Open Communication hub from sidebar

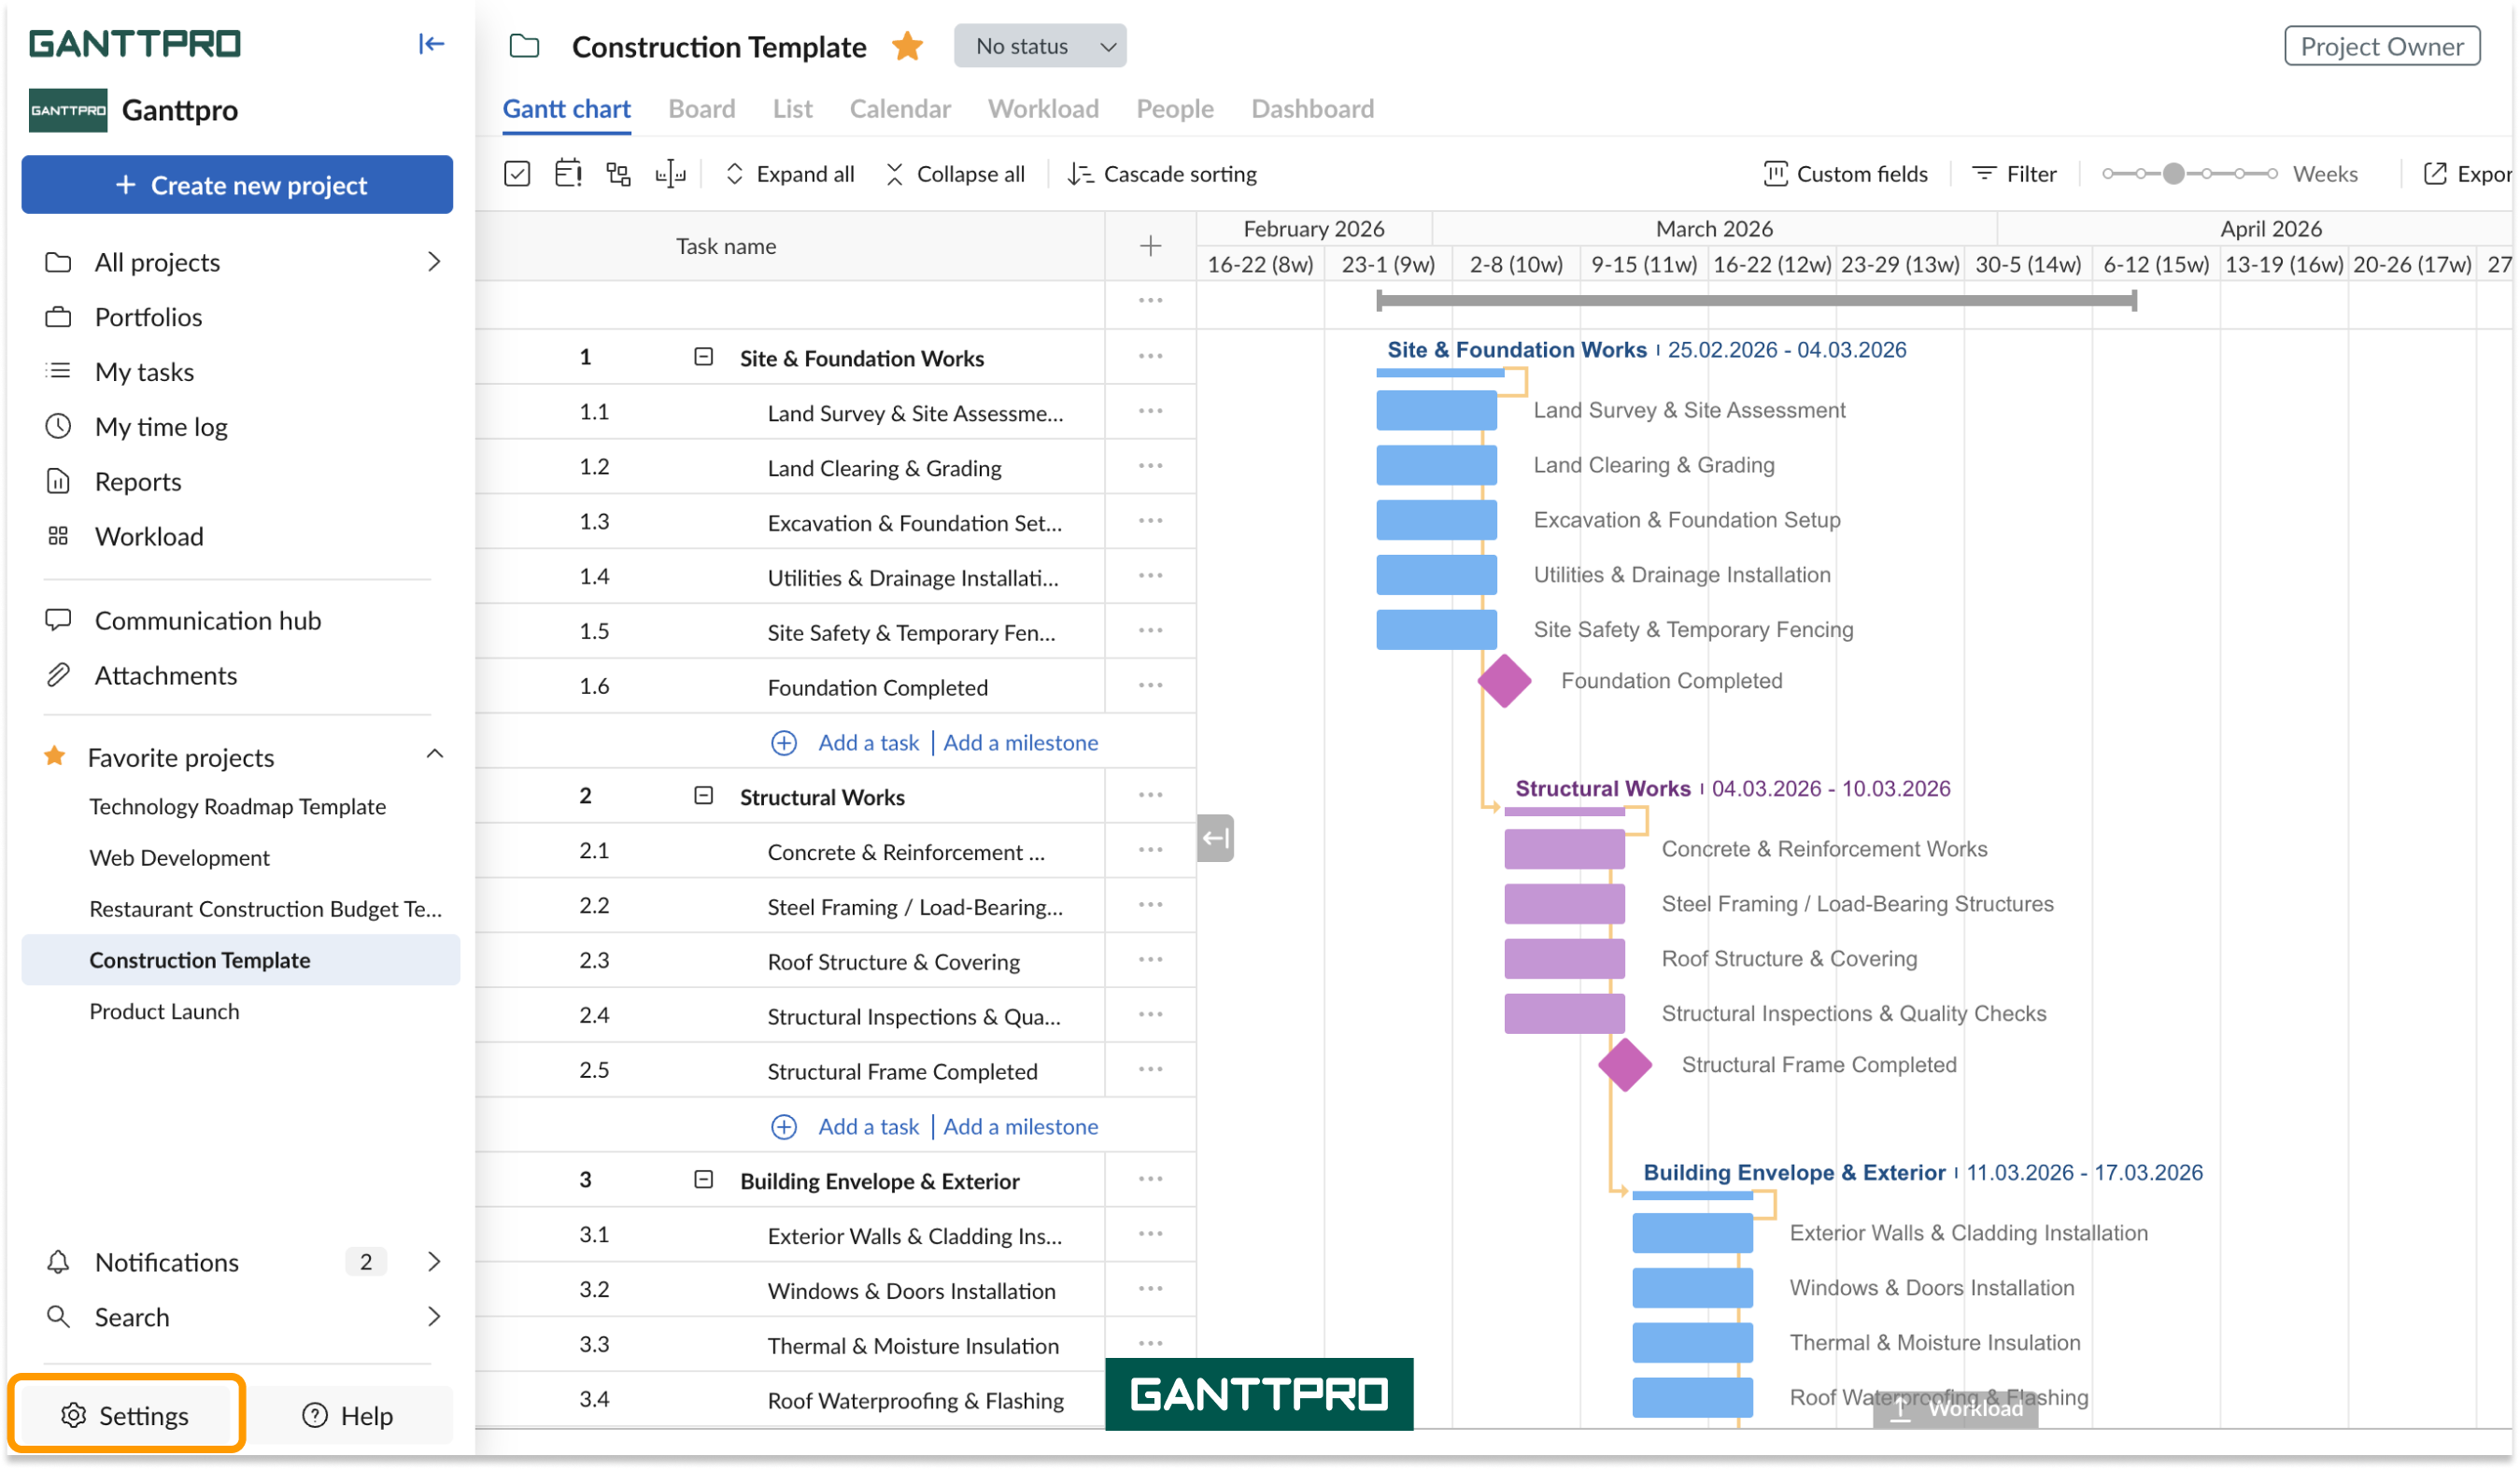pos(207,620)
